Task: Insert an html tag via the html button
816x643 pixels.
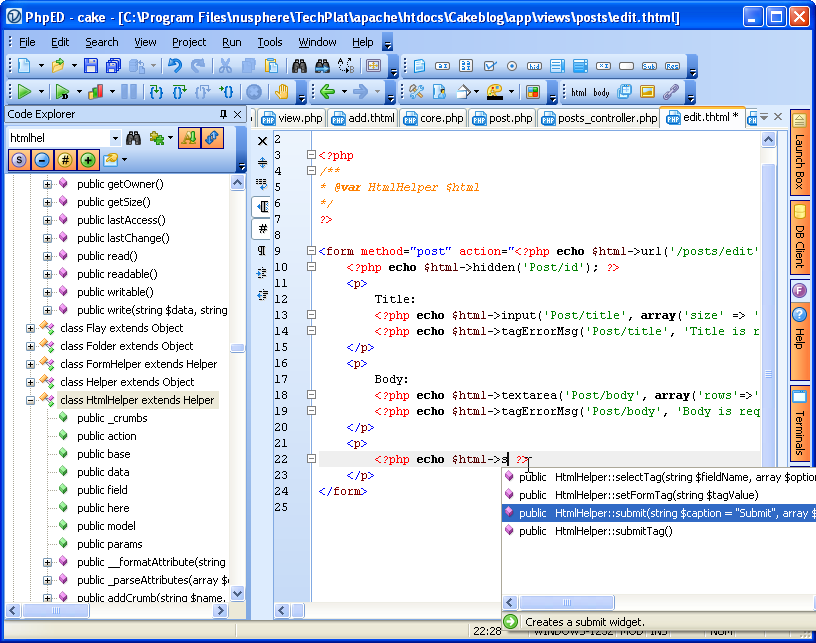Action: [578, 92]
